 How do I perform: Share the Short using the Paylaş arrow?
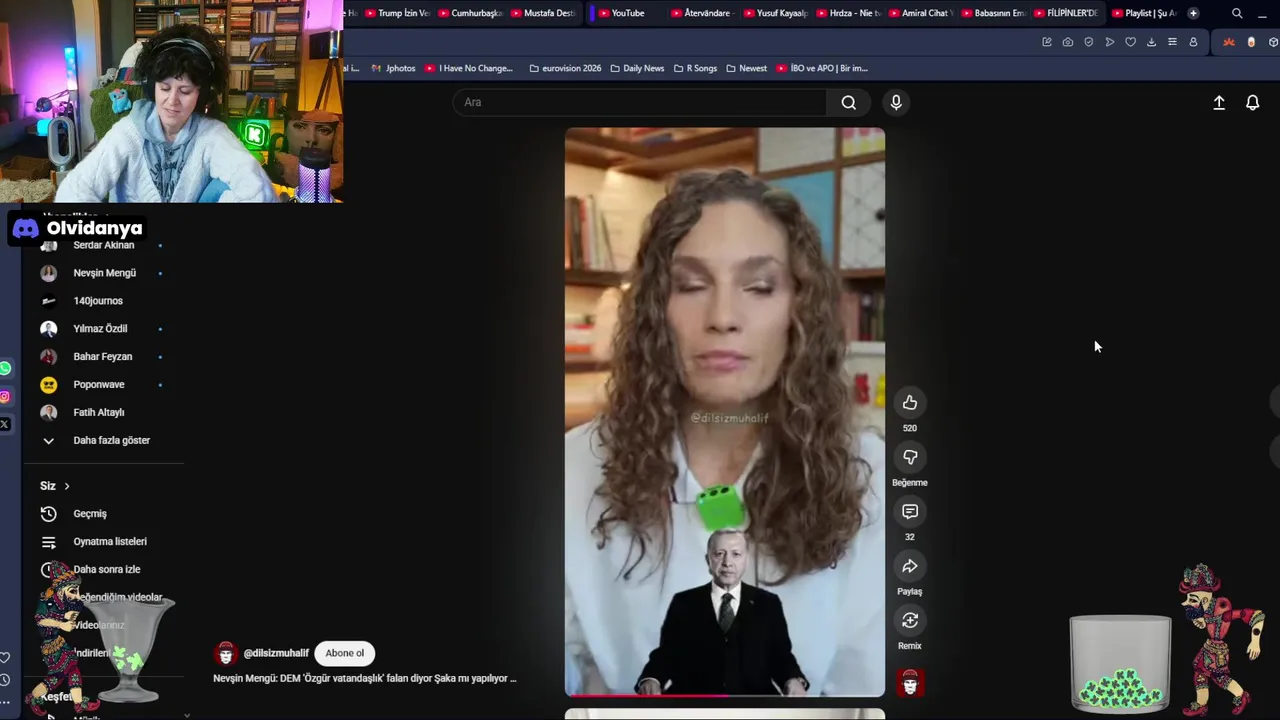pos(909,566)
